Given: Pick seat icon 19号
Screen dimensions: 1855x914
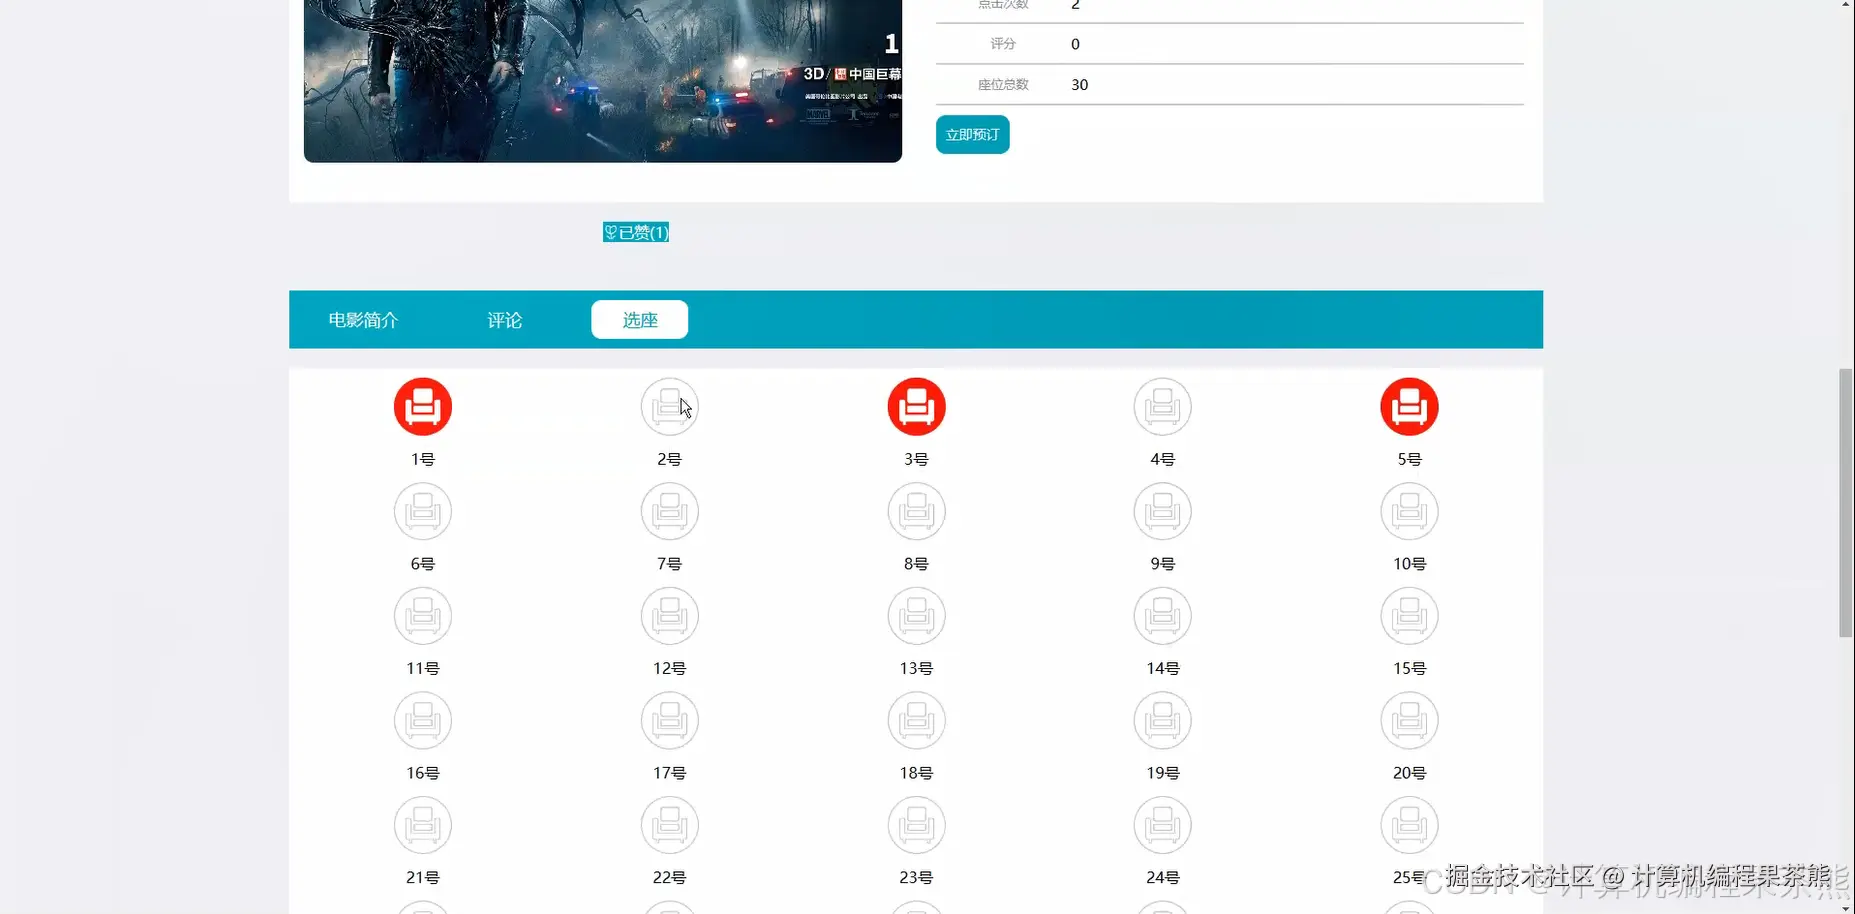Looking at the screenshot, I should point(1162,720).
